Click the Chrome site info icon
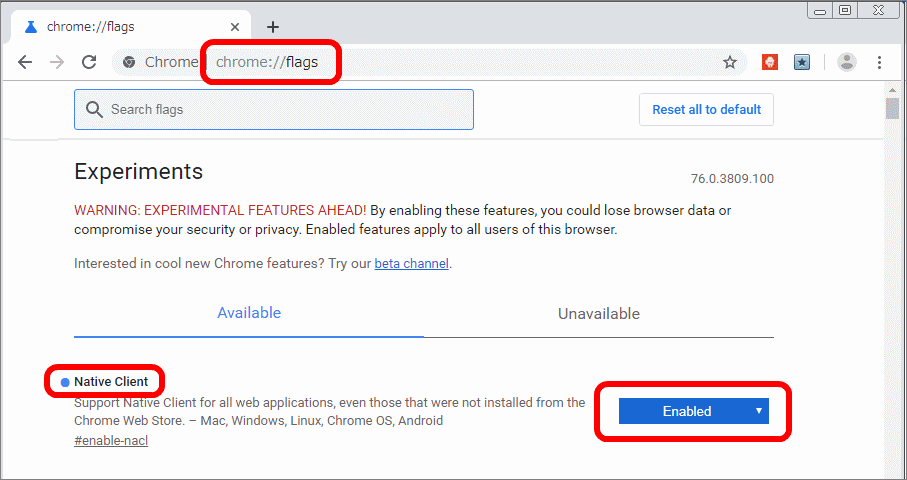The width and height of the screenshot is (907, 480). pos(129,62)
